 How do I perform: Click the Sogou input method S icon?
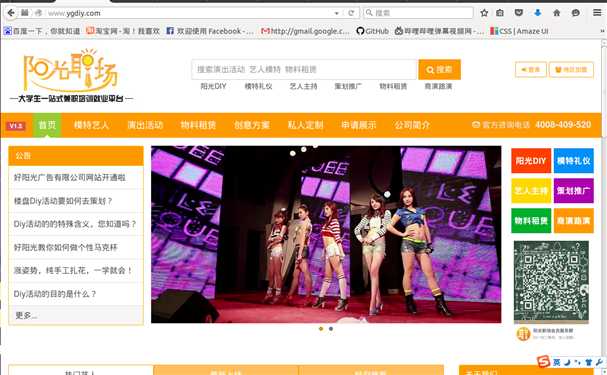click(544, 361)
